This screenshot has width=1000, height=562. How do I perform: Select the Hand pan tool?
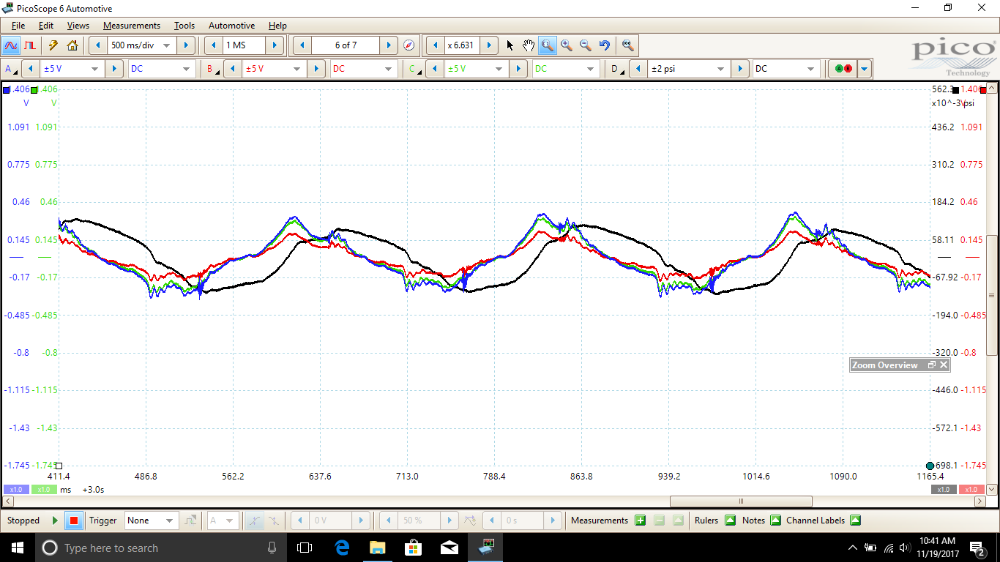click(528, 45)
